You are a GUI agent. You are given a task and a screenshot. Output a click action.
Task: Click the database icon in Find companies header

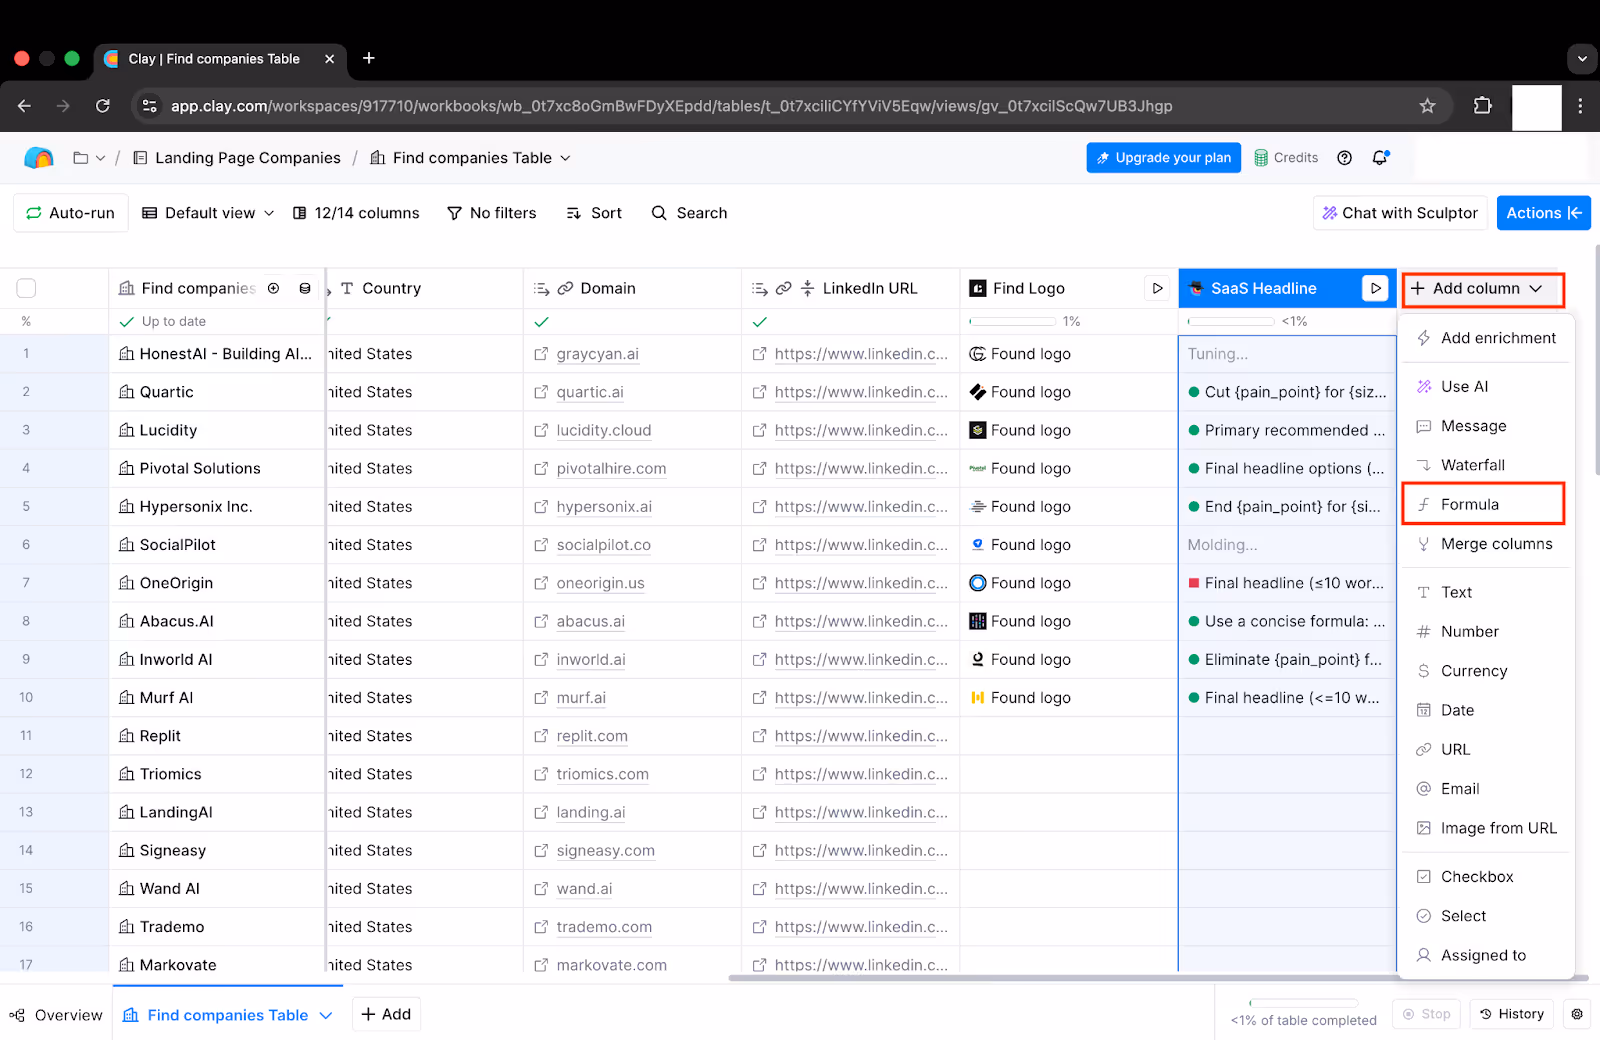tap(305, 288)
